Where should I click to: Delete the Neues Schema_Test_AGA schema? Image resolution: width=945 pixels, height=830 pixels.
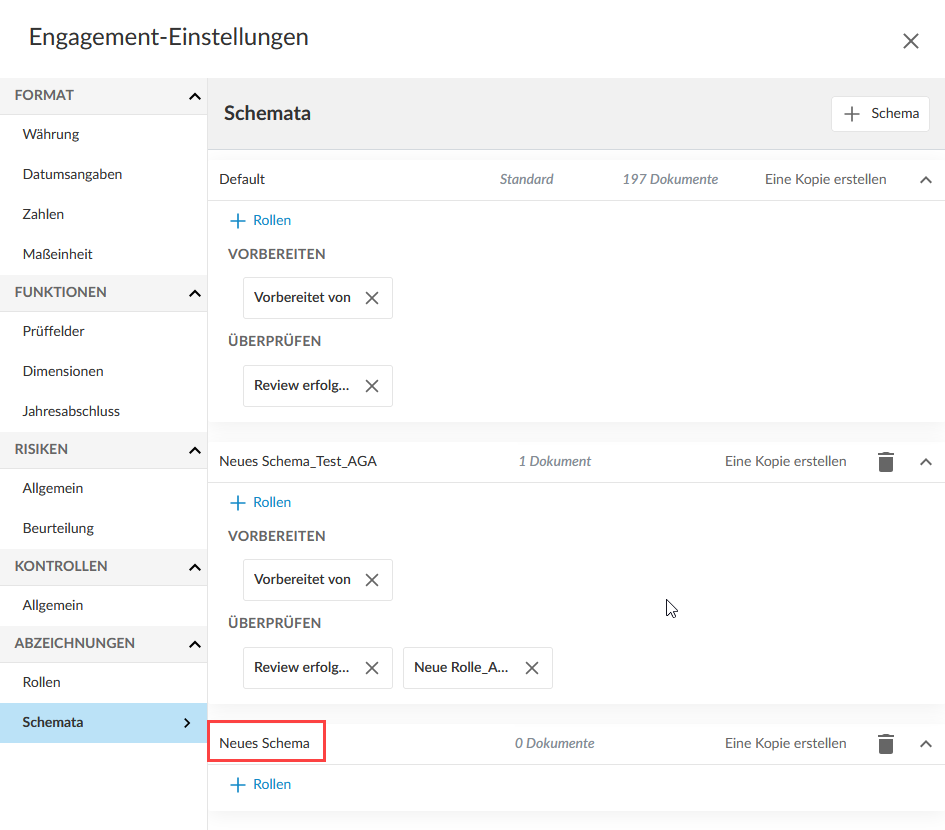[885, 462]
